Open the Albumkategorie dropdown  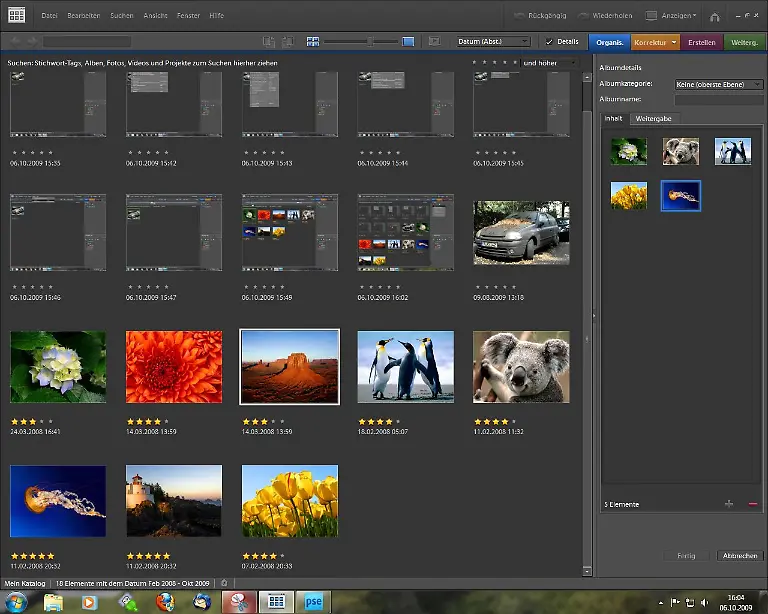click(x=718, y=85)
